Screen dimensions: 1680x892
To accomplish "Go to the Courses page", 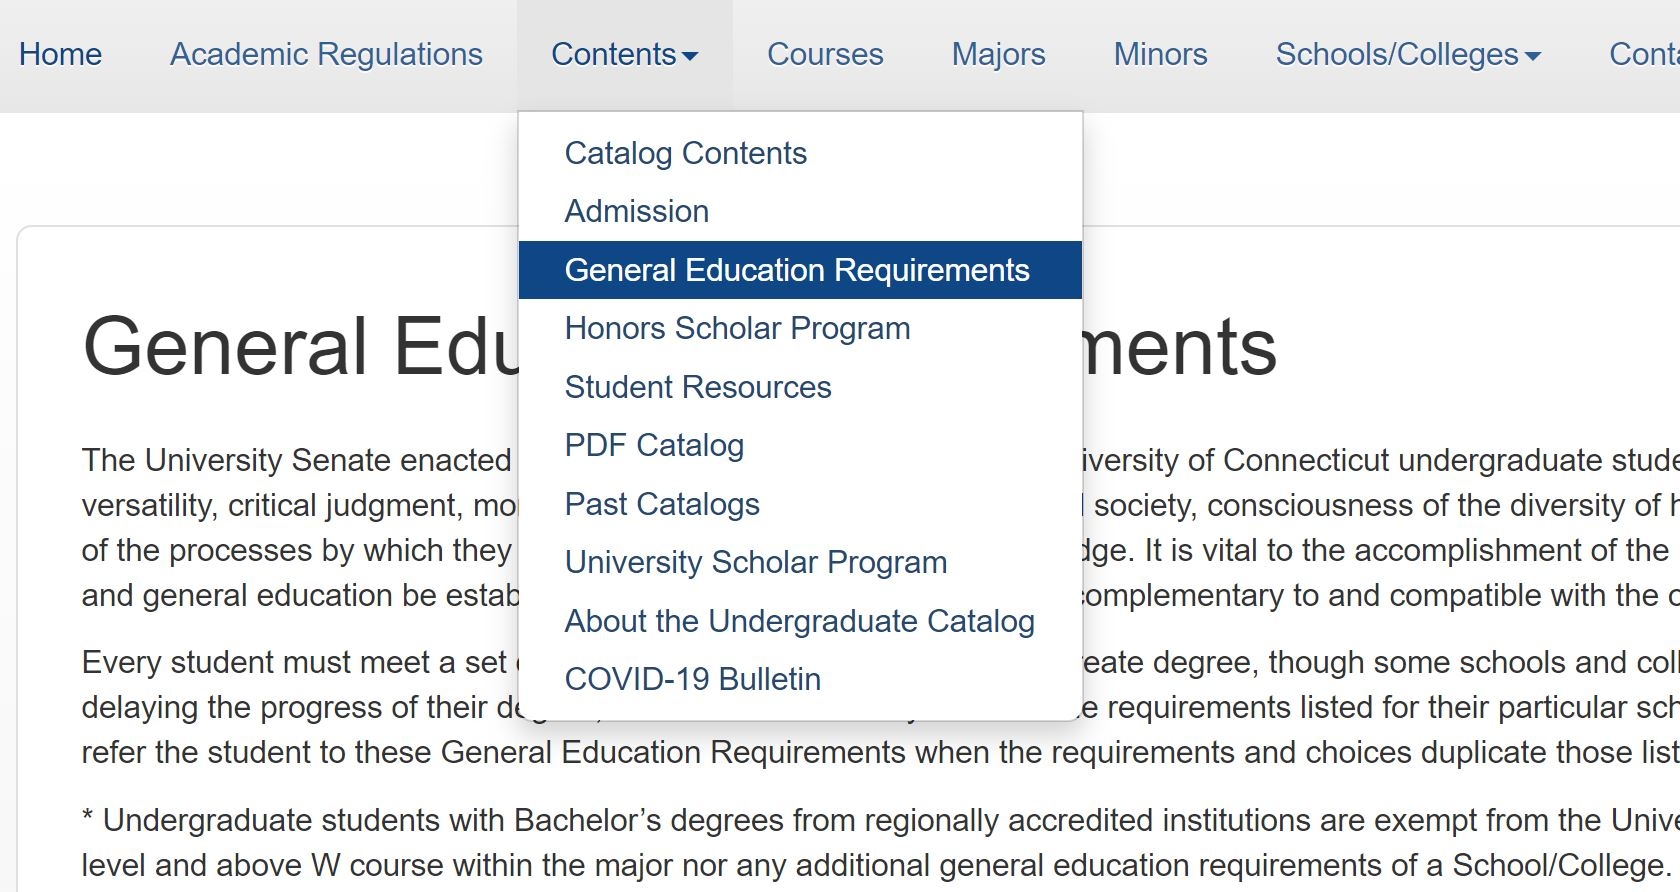I will (x=825, y=54).
